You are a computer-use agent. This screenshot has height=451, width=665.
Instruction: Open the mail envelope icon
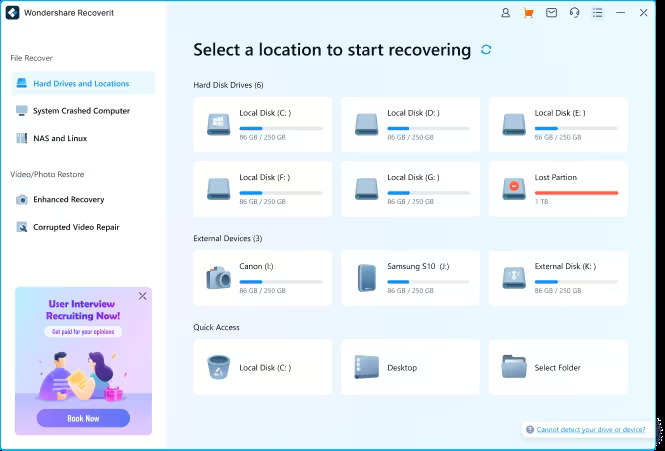[551, 13]
